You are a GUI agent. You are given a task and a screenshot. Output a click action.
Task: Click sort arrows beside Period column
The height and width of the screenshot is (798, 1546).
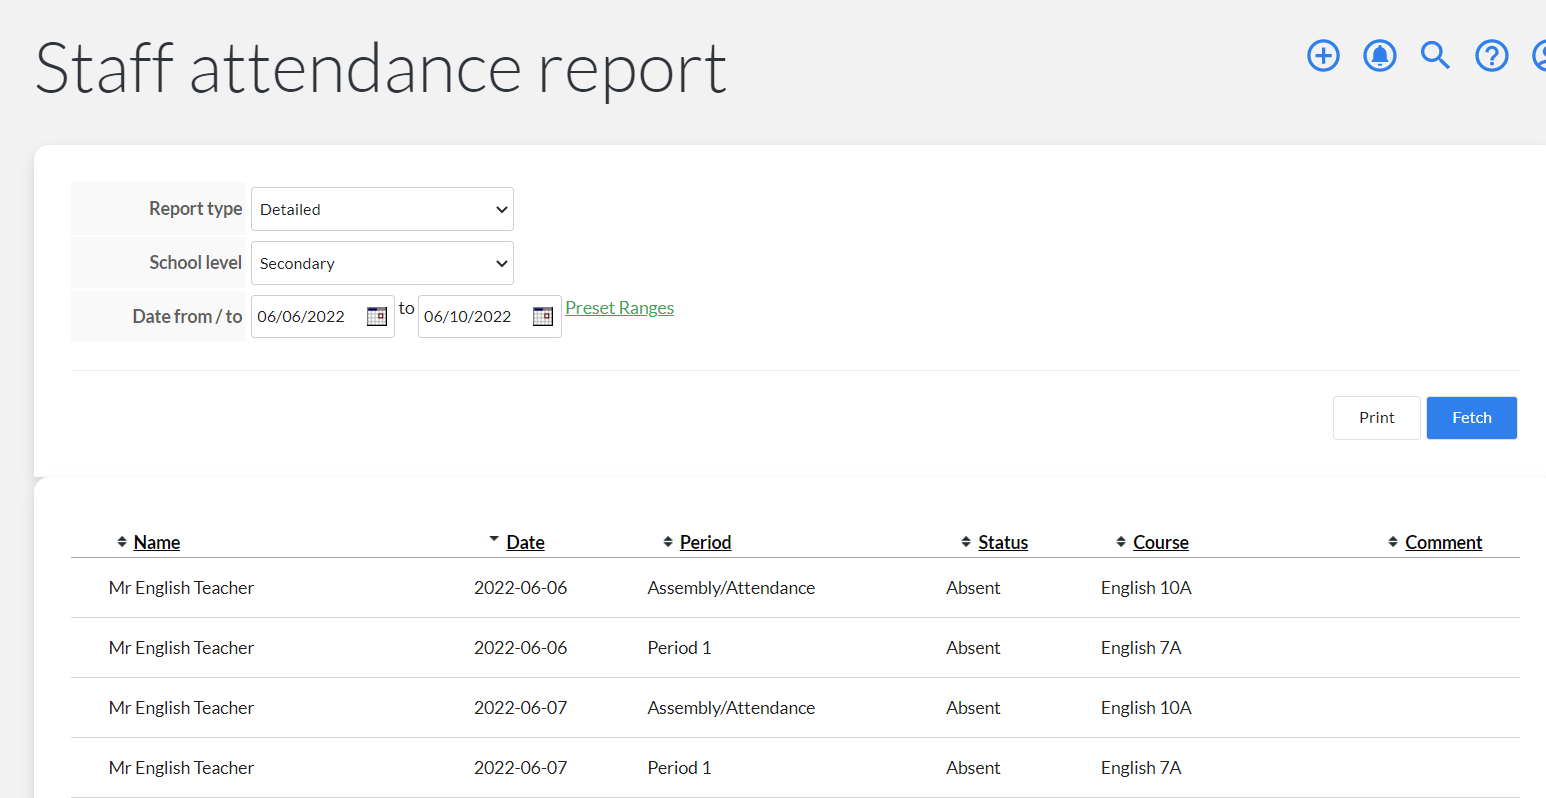(x=668, y=542)
